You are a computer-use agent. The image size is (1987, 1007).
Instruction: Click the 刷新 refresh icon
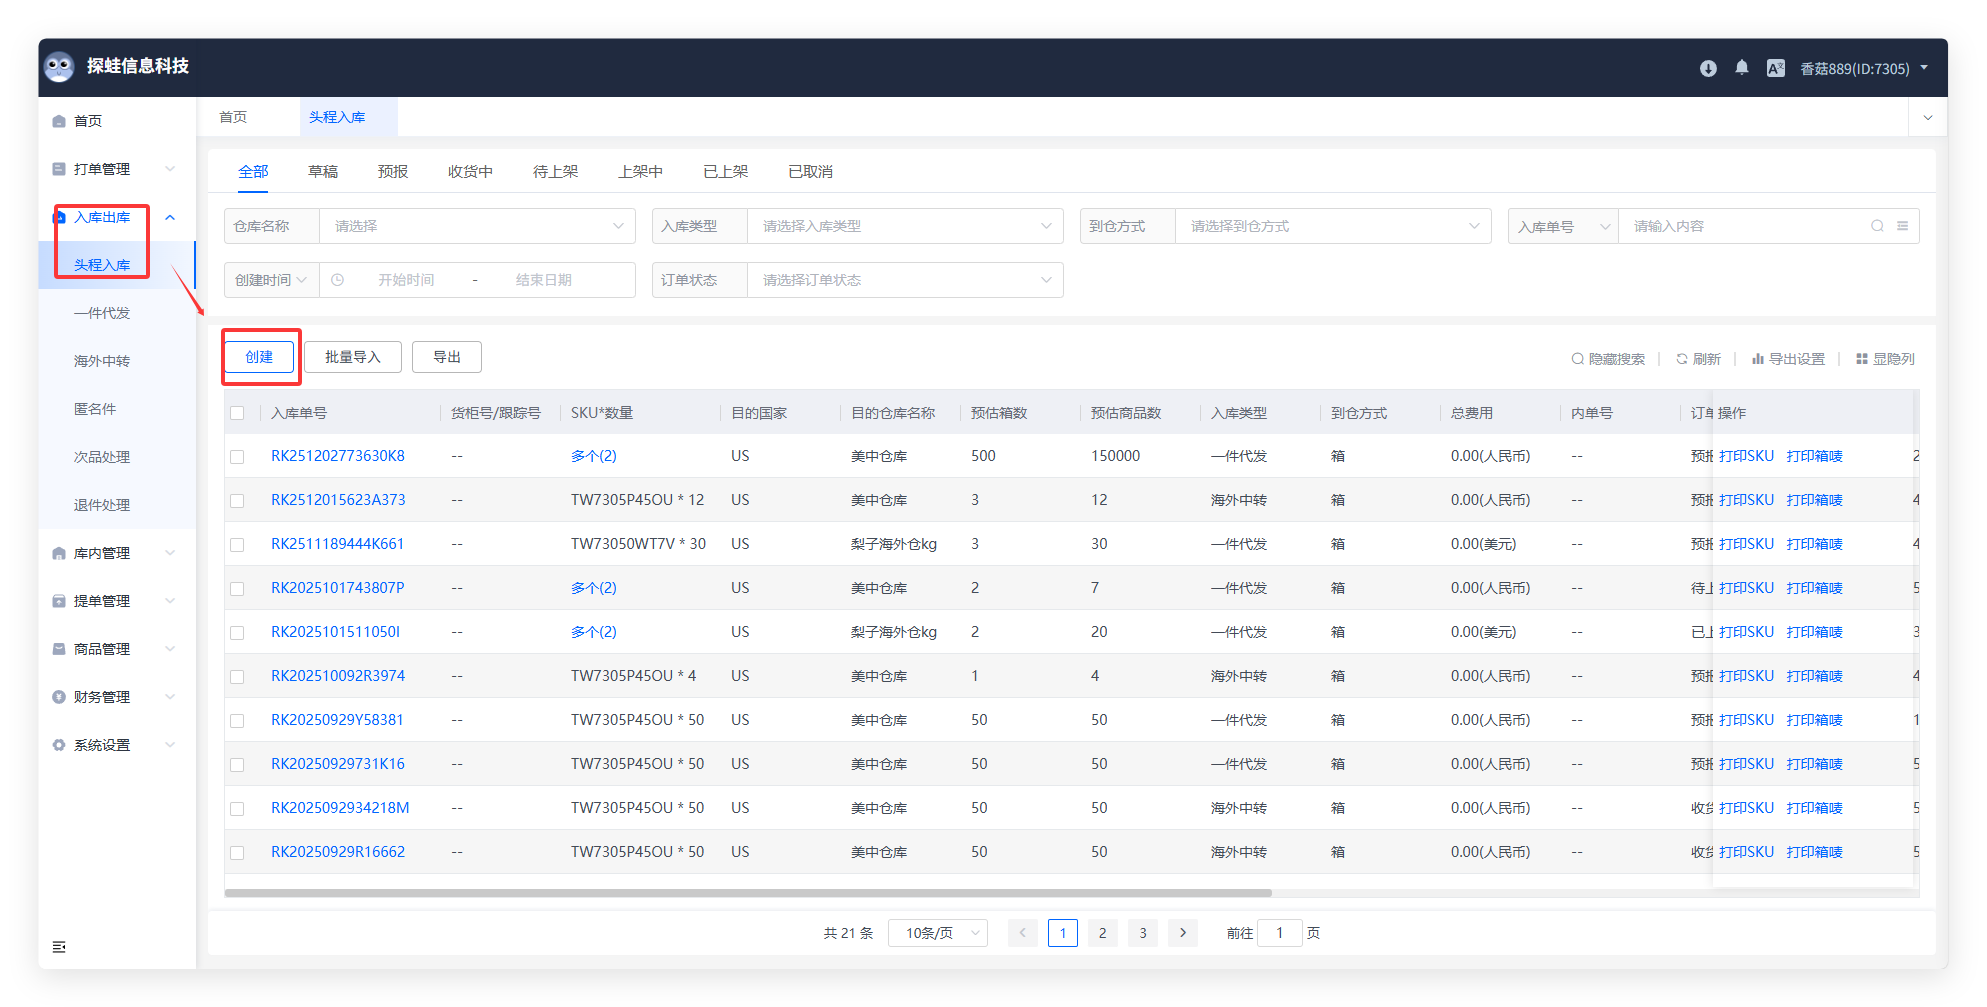(x=1698, y=359)
